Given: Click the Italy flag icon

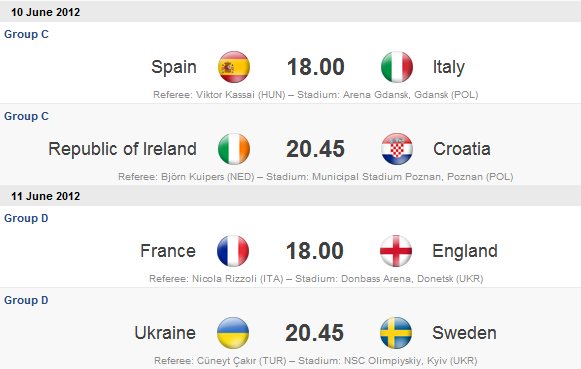Looking at the screenshot, I should 397,67.
